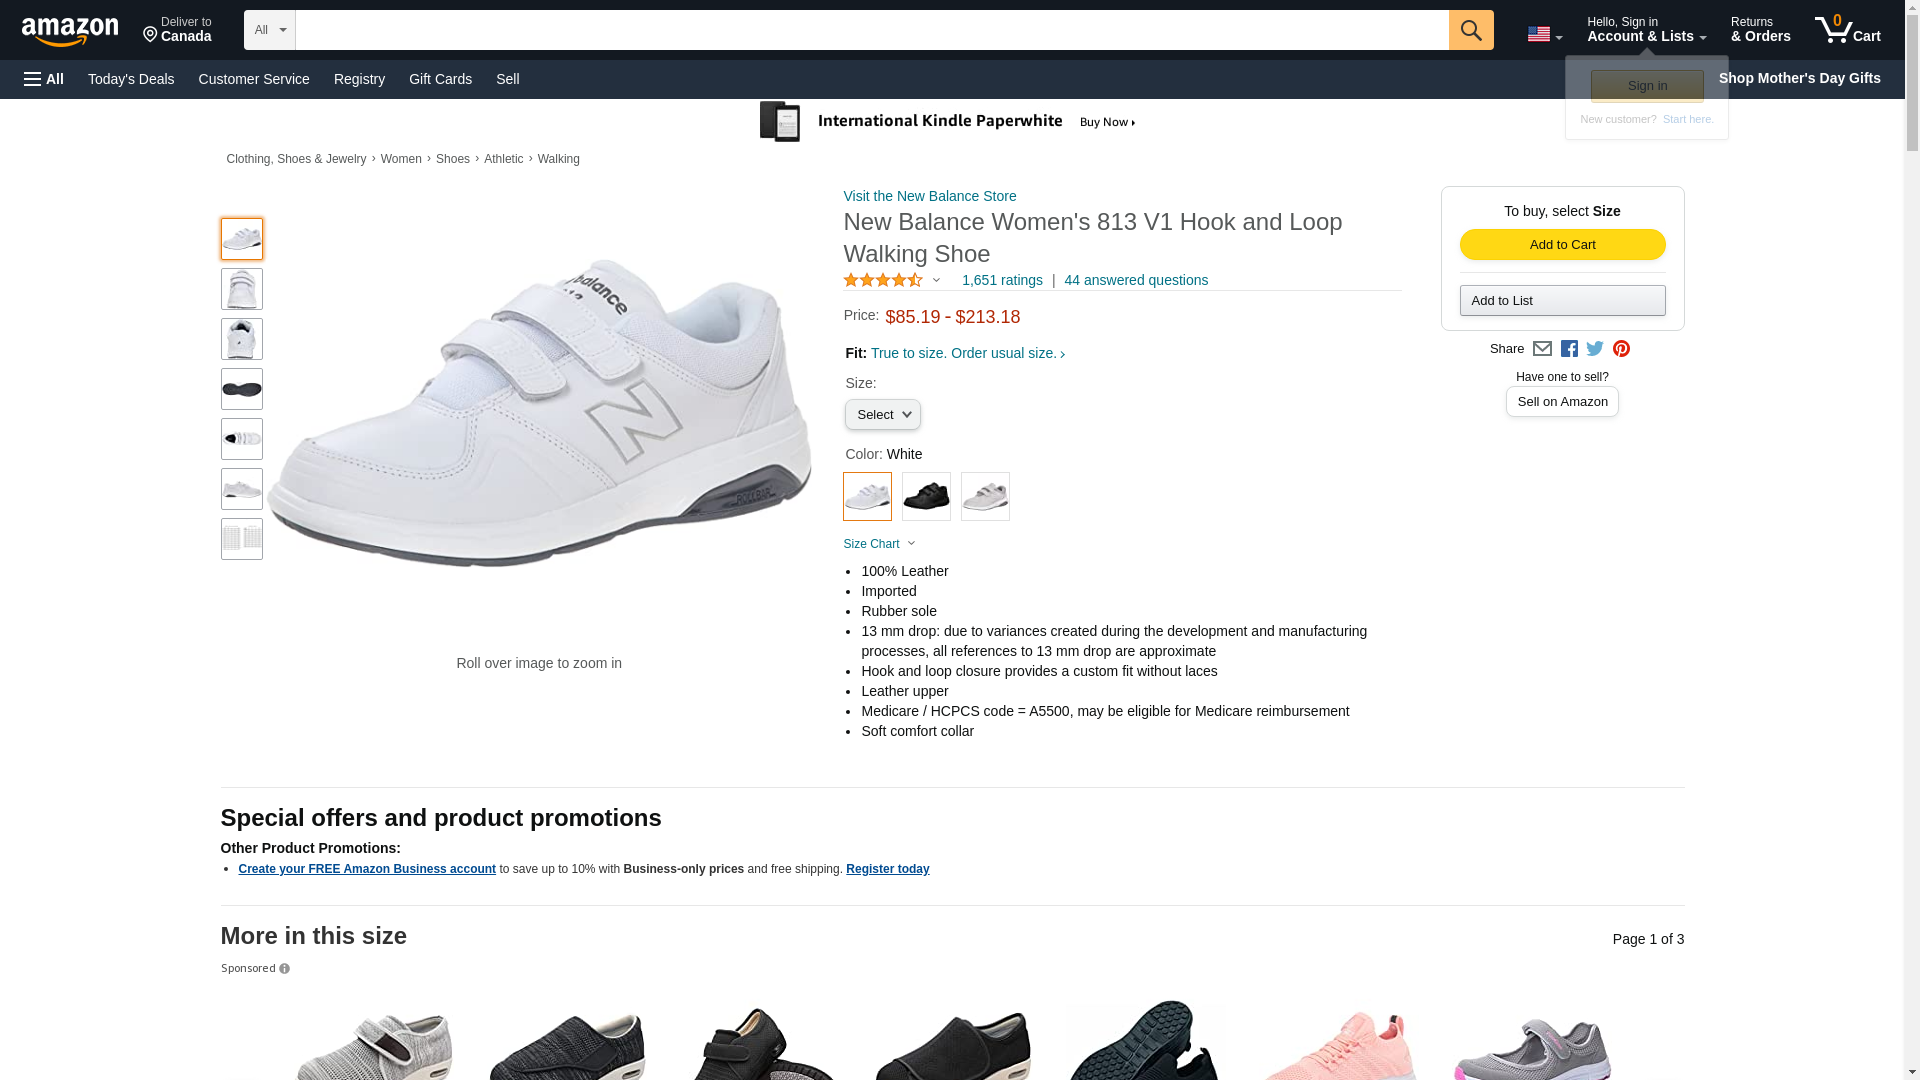Image resolution: width=1920 pixels, height=1080 pixels.
Task: Click the search magnifier button
Action: pos(1470,30)
